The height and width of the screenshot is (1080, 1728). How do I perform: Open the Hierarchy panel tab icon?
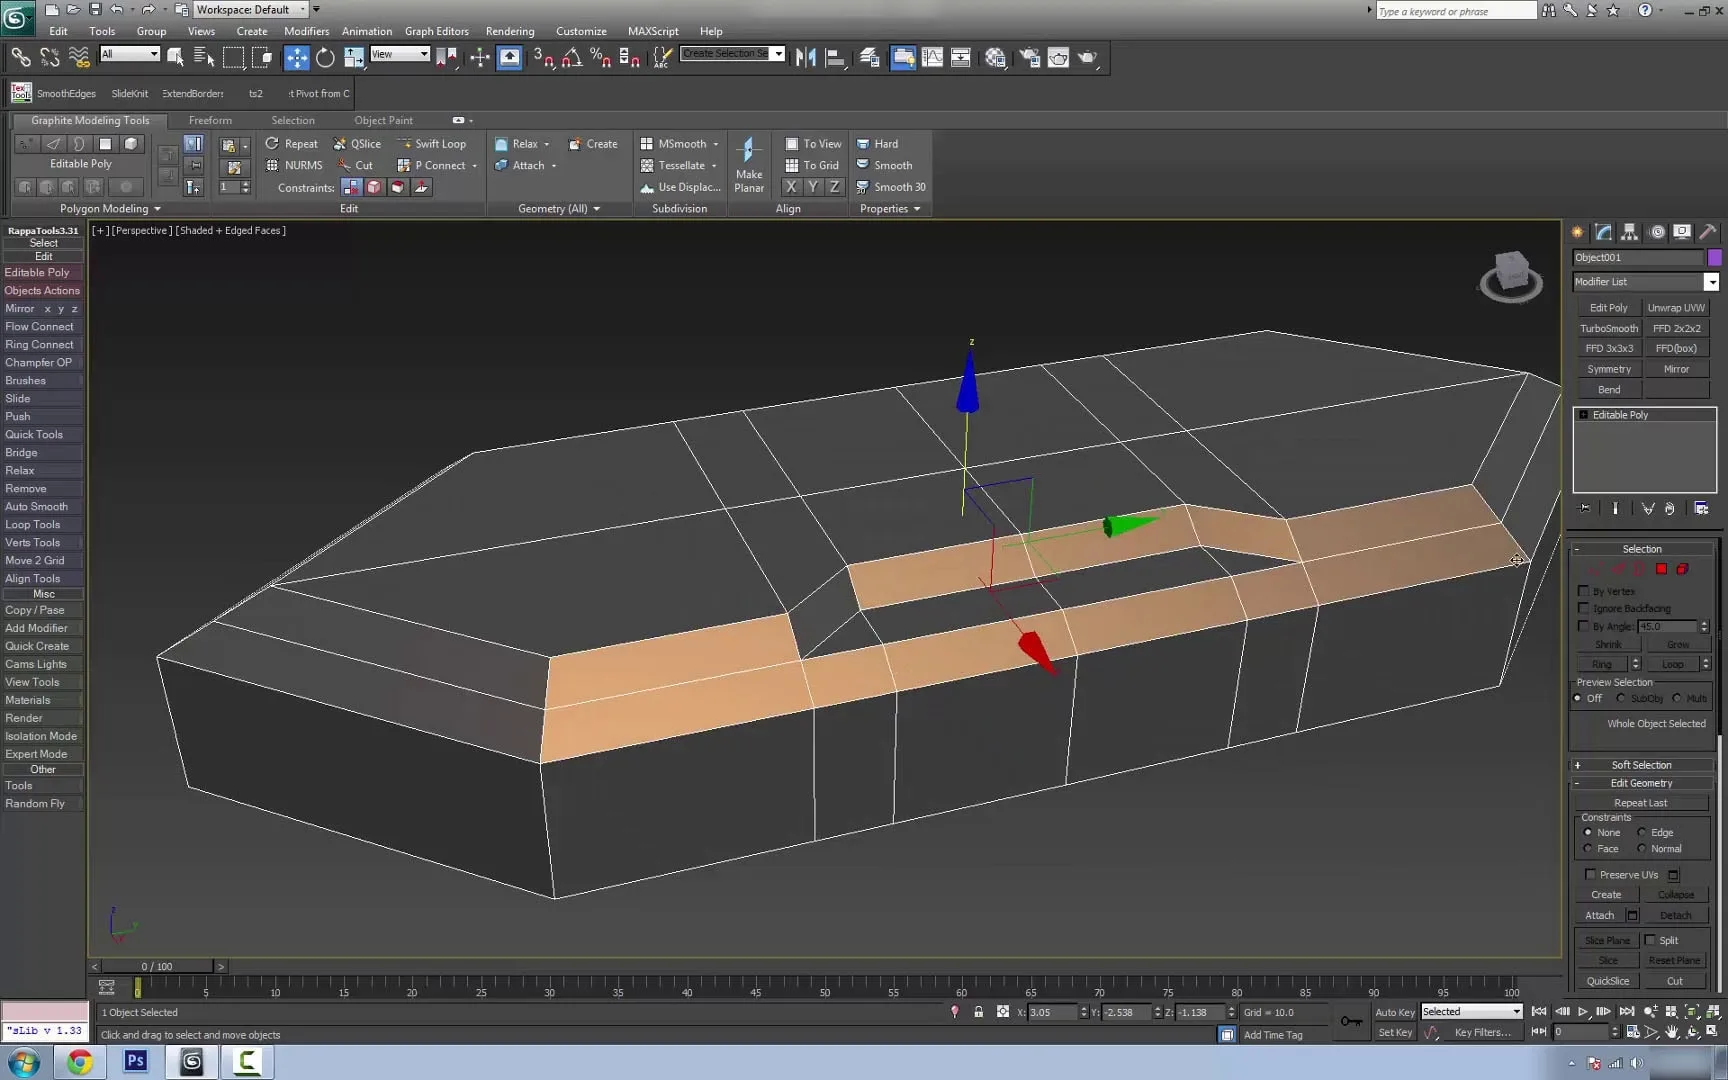pos(1630,232)
